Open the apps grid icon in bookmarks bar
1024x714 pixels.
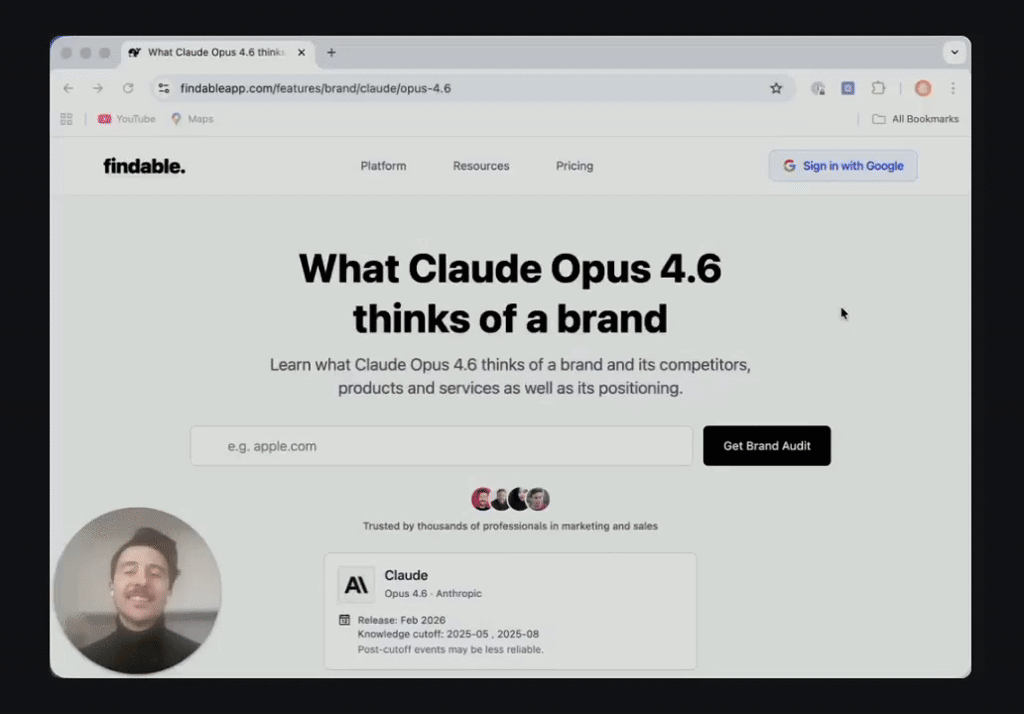click(x=67, y=119)
